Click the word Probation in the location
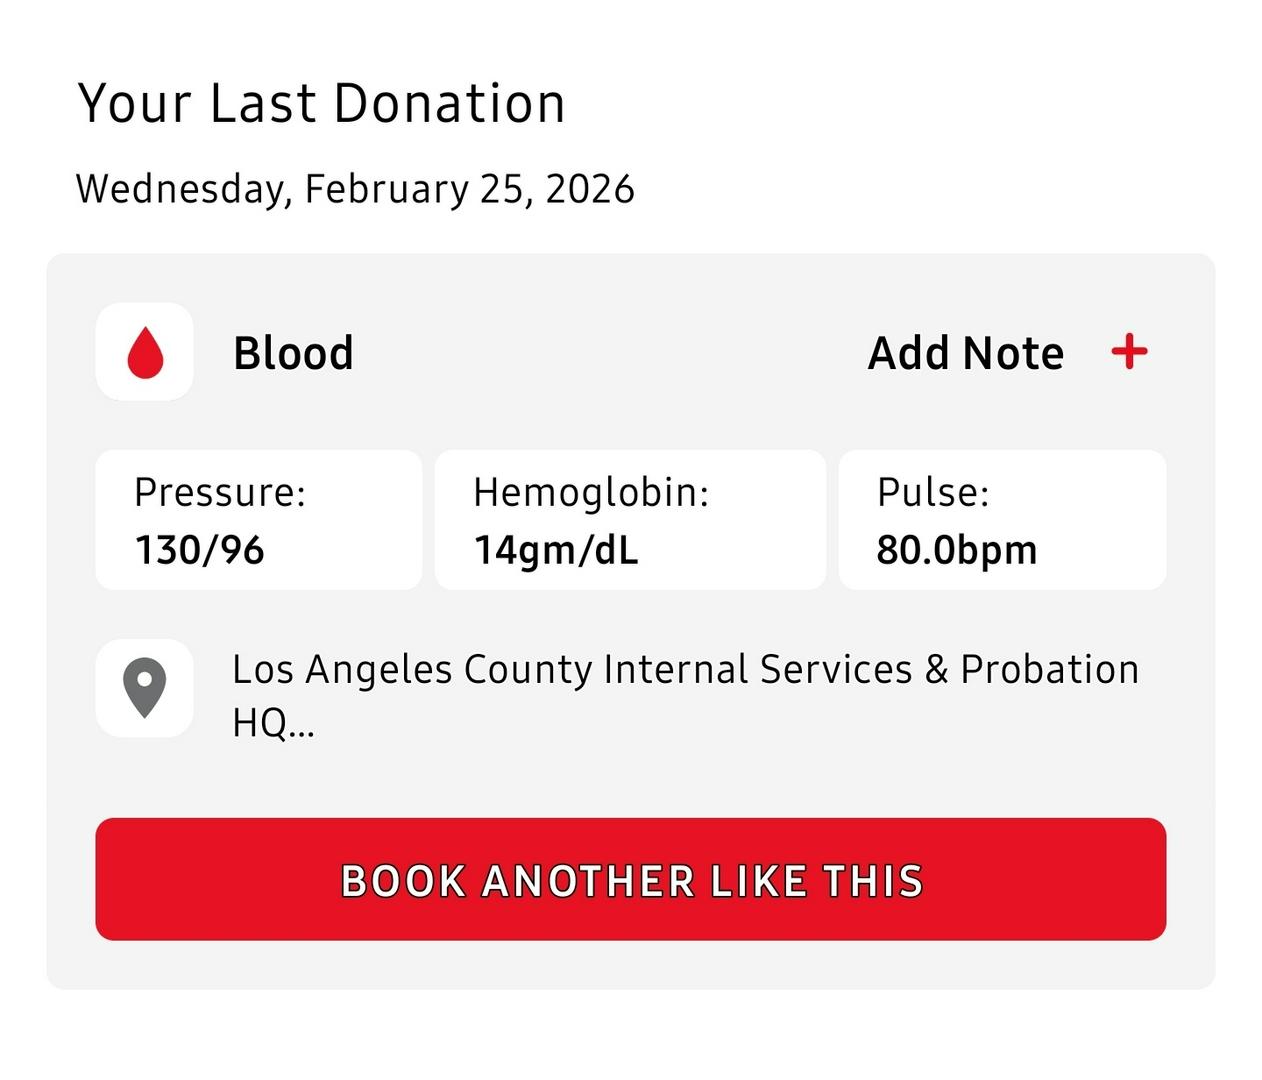This screenshot has height=1080, width=1262. tap(1049, 670)
